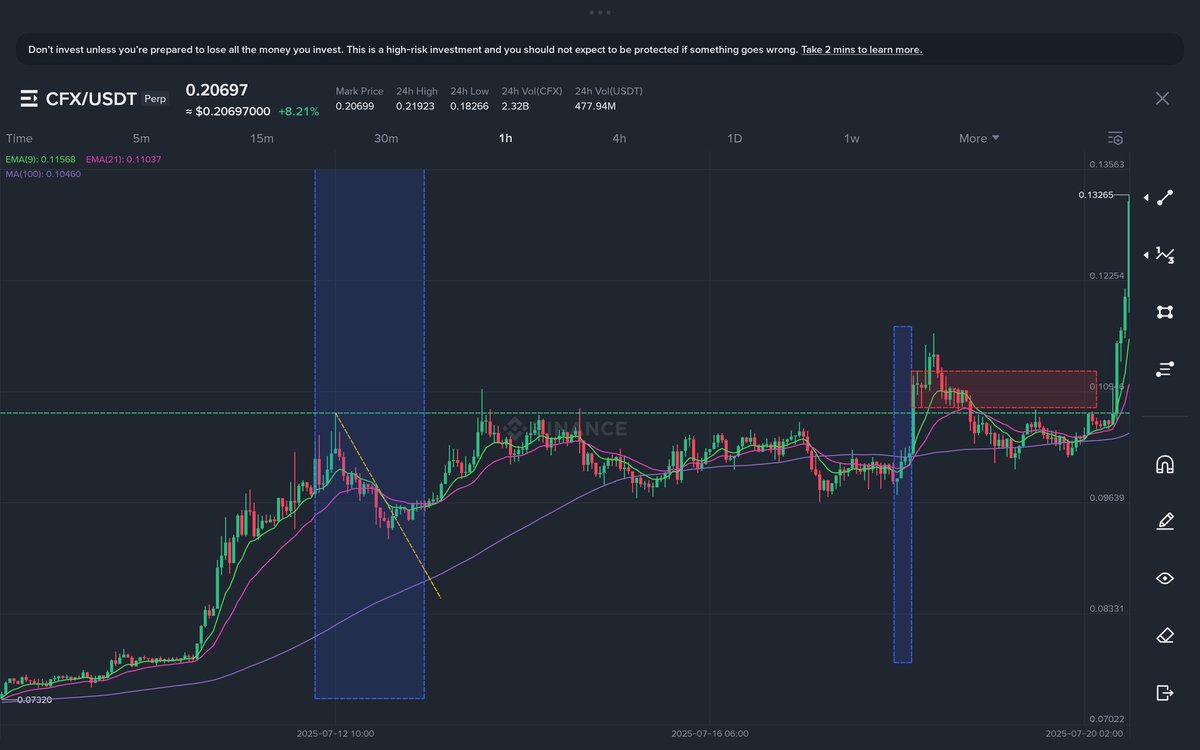This screenshot has width=1200, height=750.
Task: Click the Perp contract badge
Action: click(x=155, y=98)
